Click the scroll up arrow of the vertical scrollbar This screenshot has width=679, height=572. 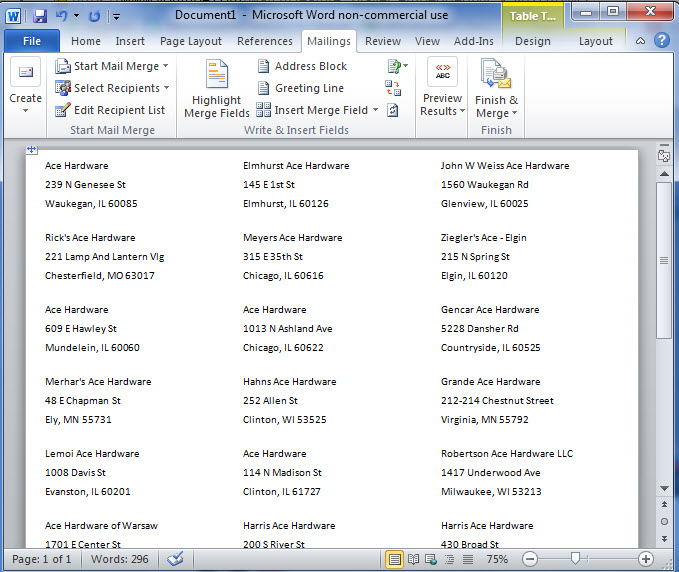pyautogui.click(x=664, y=174)
